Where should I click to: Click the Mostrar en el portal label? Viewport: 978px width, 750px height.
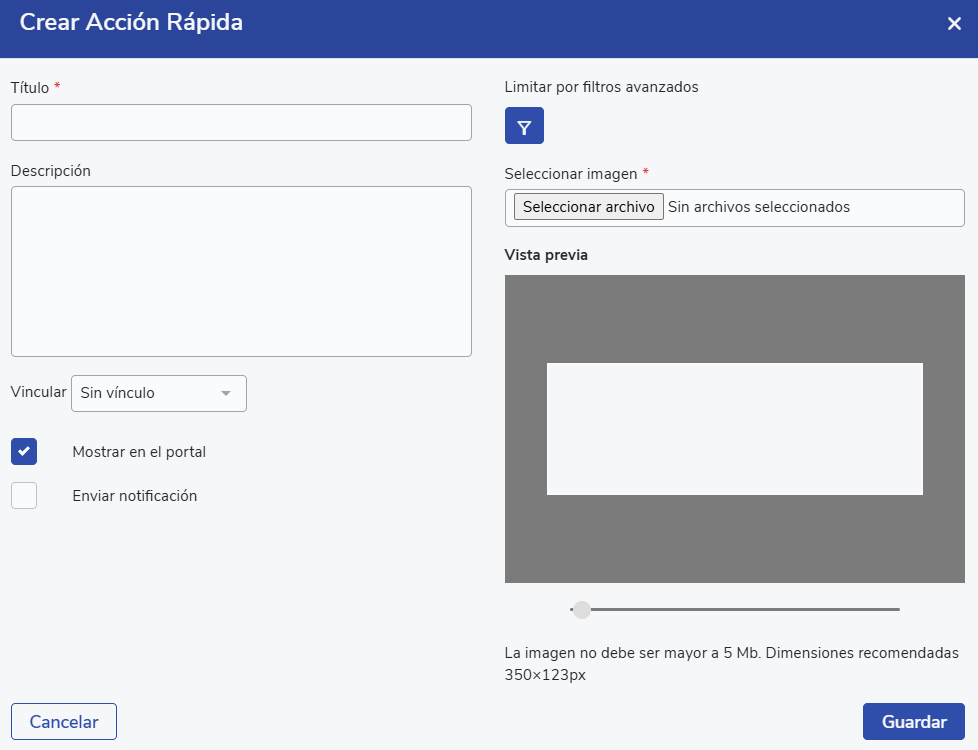click(x=139, y=452)
